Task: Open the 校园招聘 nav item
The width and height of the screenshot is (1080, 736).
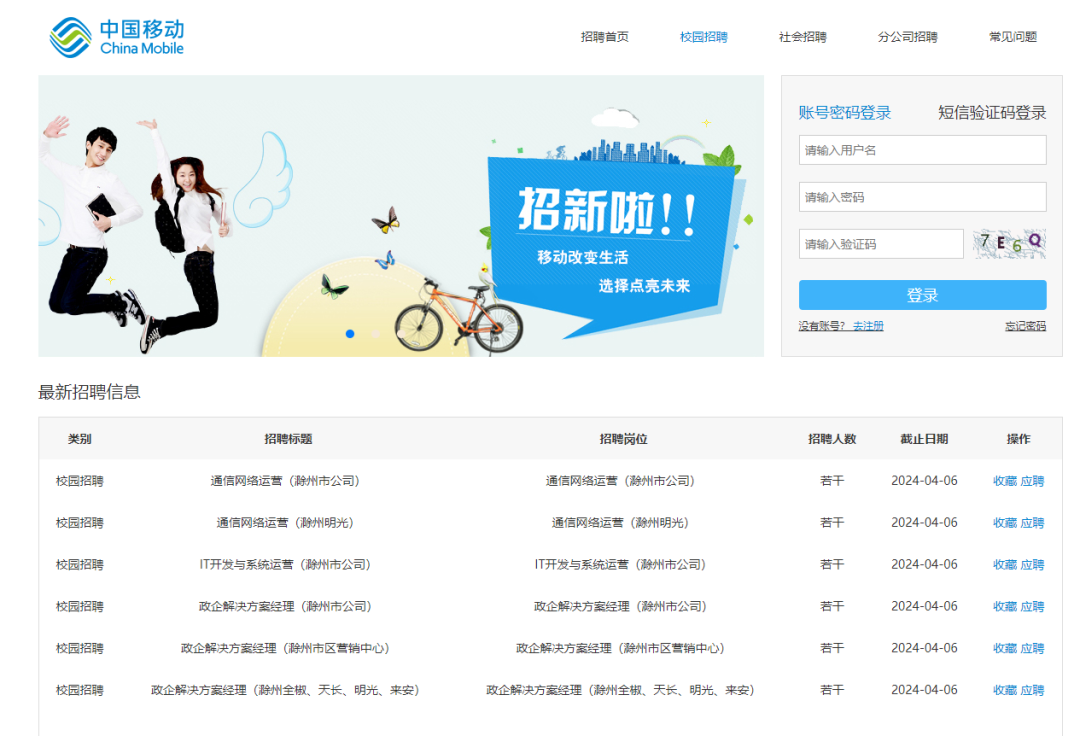Action: [703, 37]
